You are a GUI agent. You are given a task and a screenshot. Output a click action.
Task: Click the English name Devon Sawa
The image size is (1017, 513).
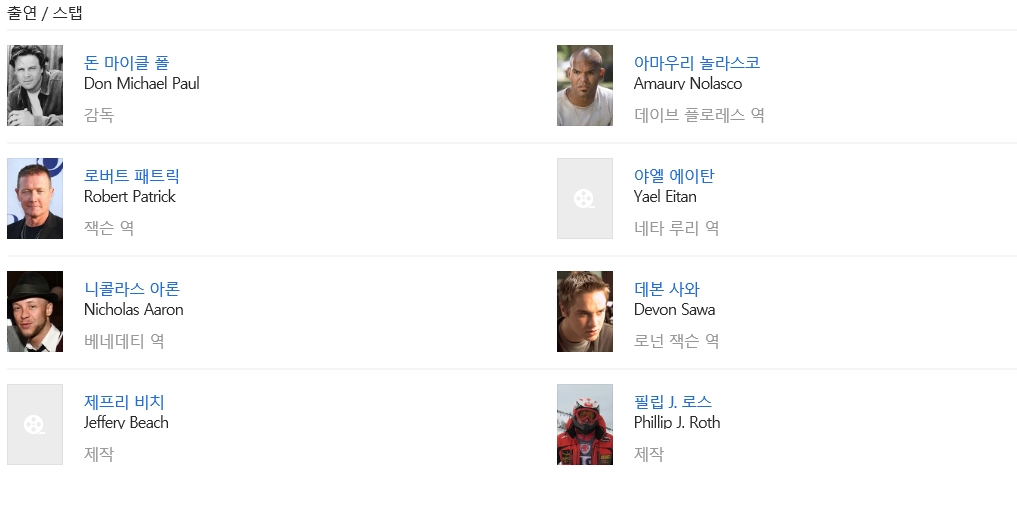point(674,310)
